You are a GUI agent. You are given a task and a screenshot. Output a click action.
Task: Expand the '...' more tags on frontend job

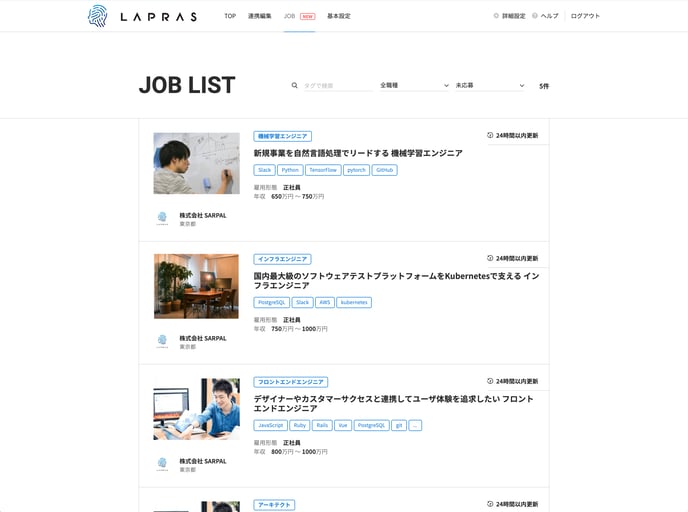tap(415, 426)
